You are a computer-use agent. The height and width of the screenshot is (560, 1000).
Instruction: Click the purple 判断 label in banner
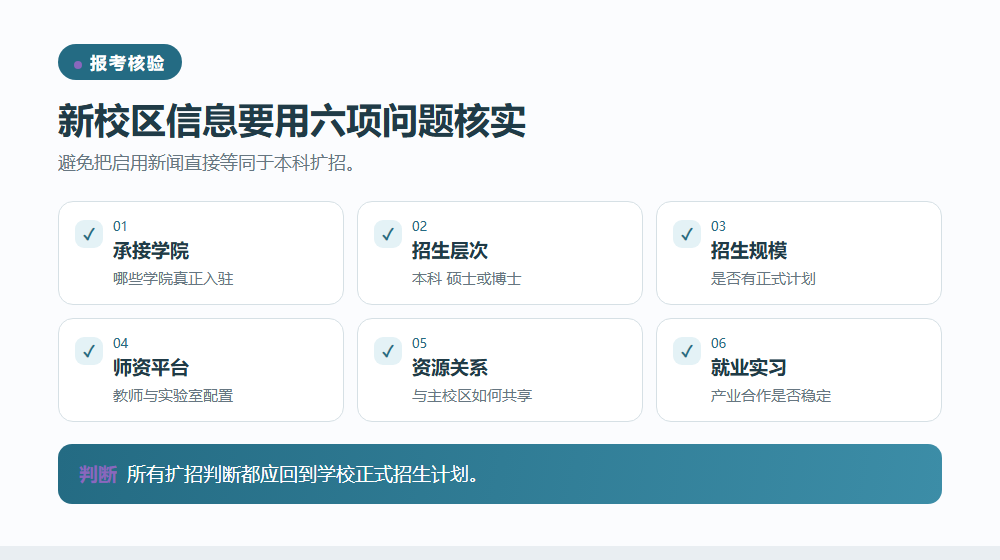(98, 475)
